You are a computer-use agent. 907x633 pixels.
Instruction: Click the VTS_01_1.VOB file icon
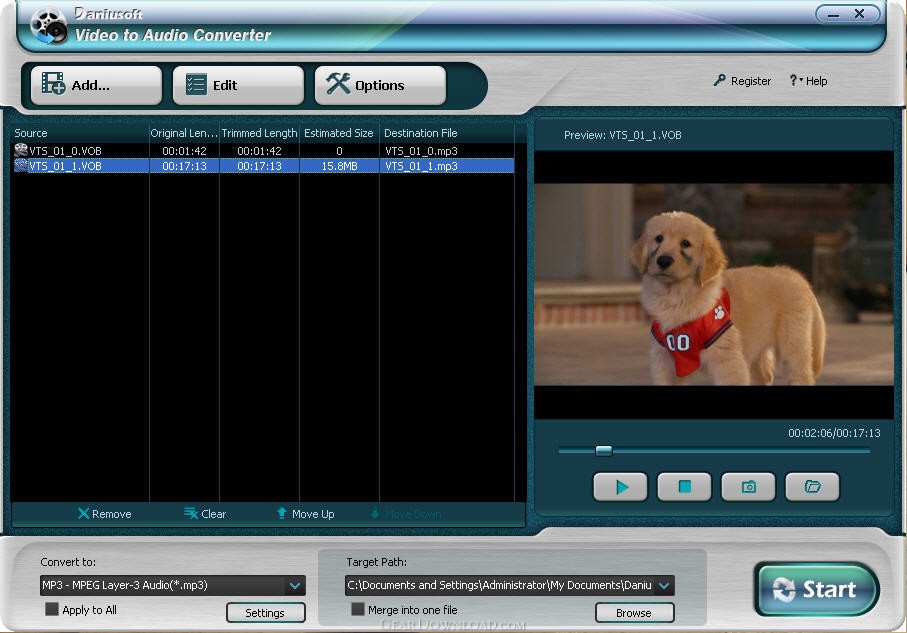[21, 165]
